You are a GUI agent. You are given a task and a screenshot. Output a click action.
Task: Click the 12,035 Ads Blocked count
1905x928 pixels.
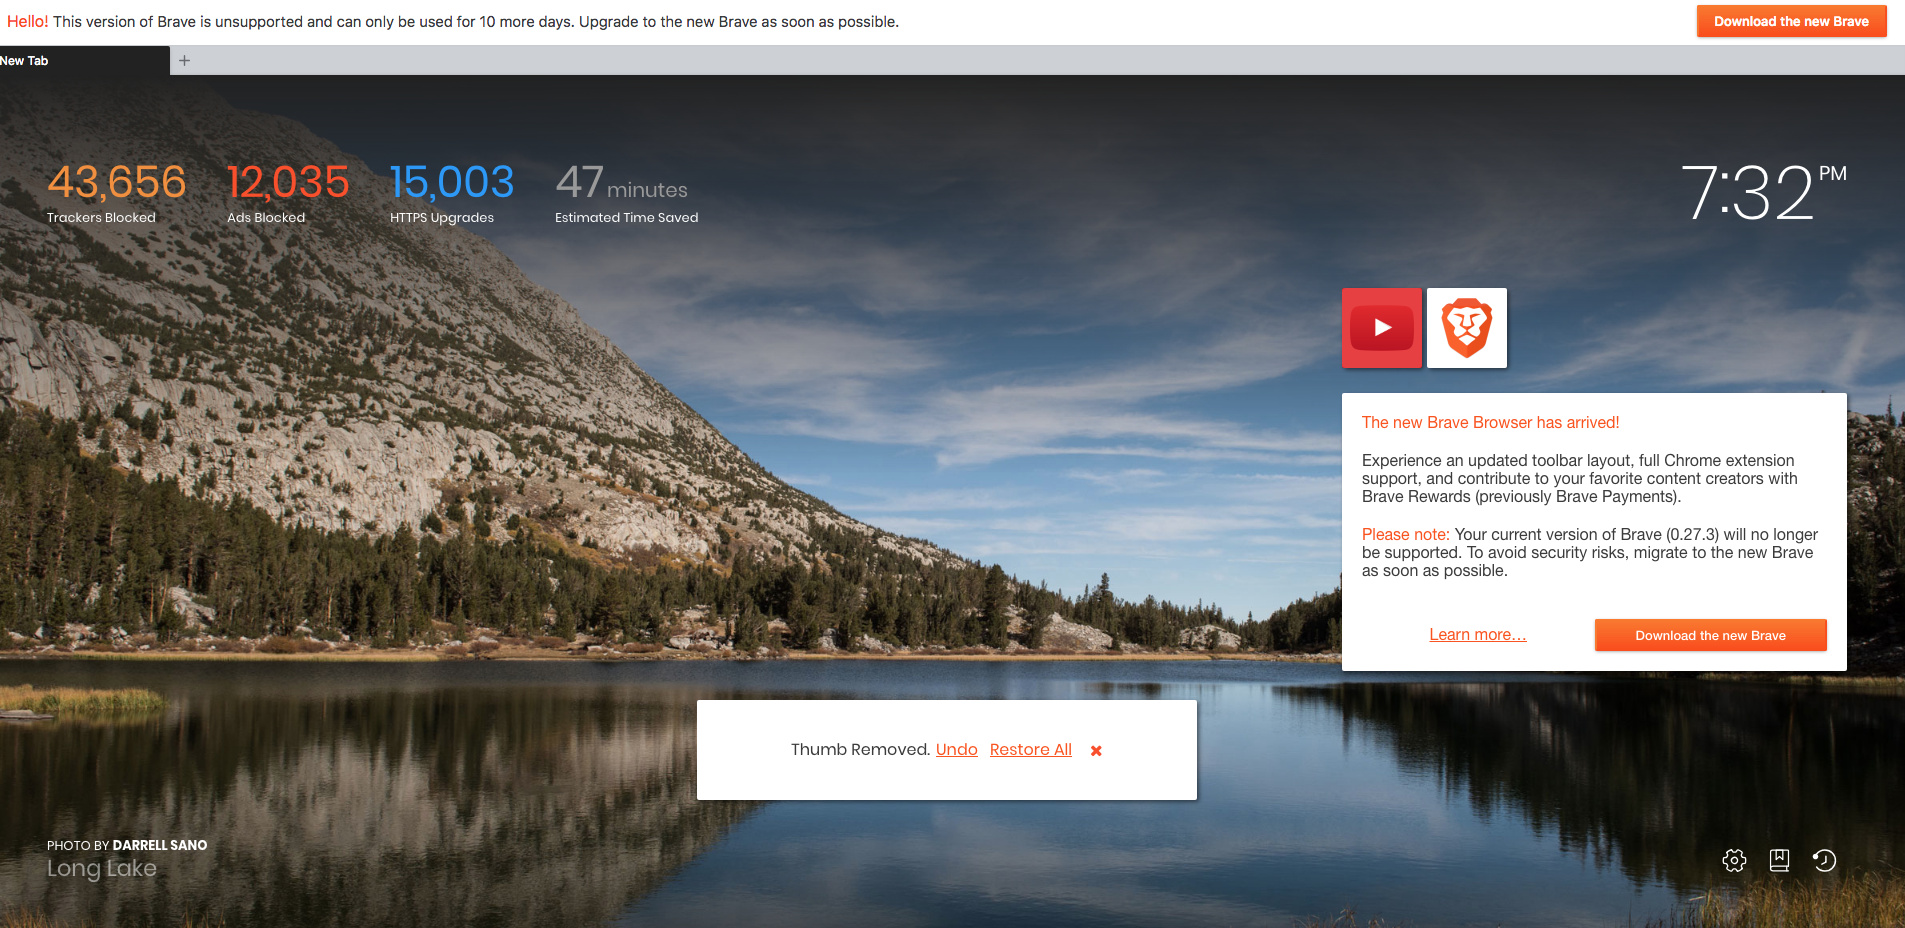[288, 183]
